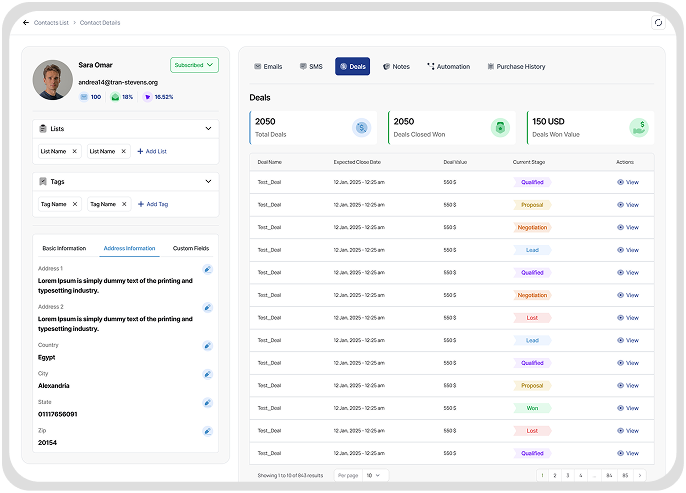The width and height of the screenshot is (686, 493).
Task: Open the Custom Fields tab
Action: 191,248
